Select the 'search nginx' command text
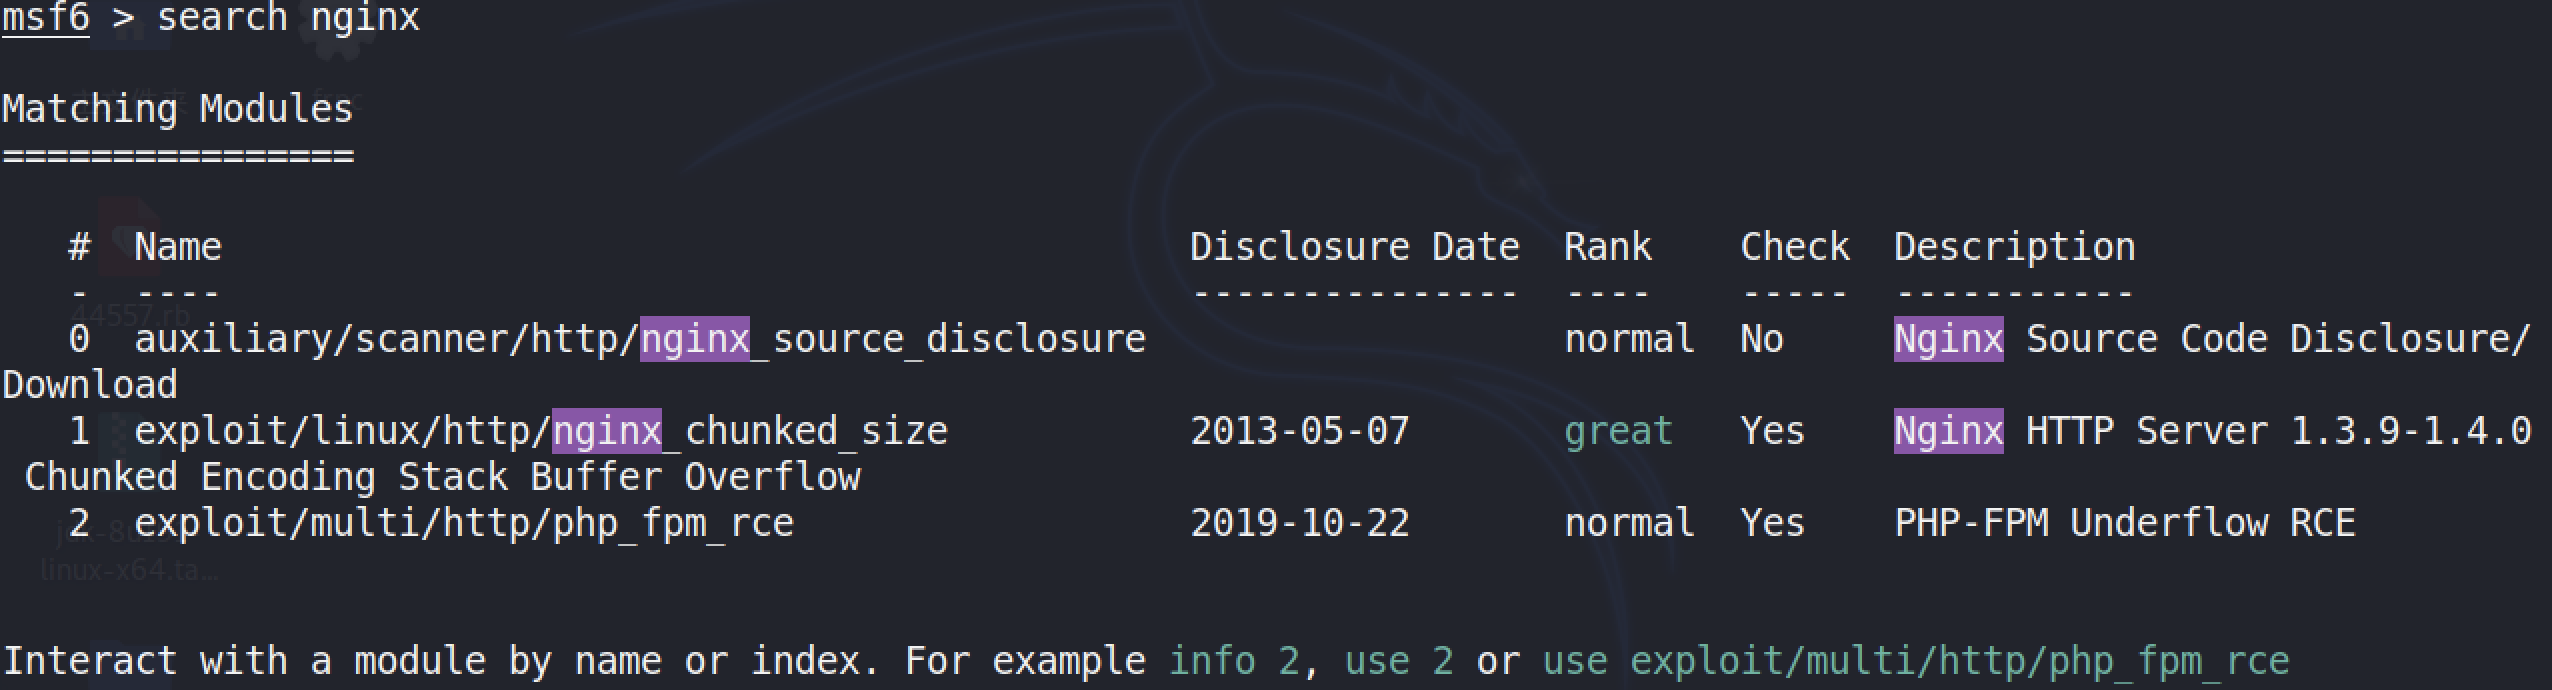The height and width of the screenshot is (690, 2552). coord(288,18)
